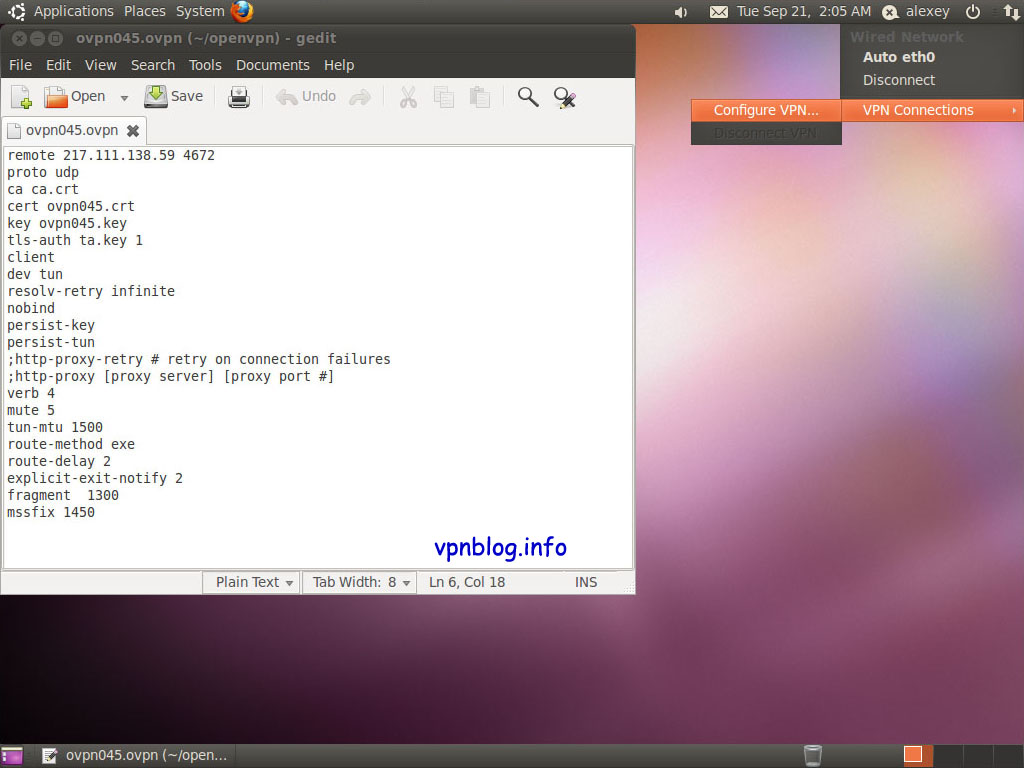Click the 'fragment 1300' line

63,495
